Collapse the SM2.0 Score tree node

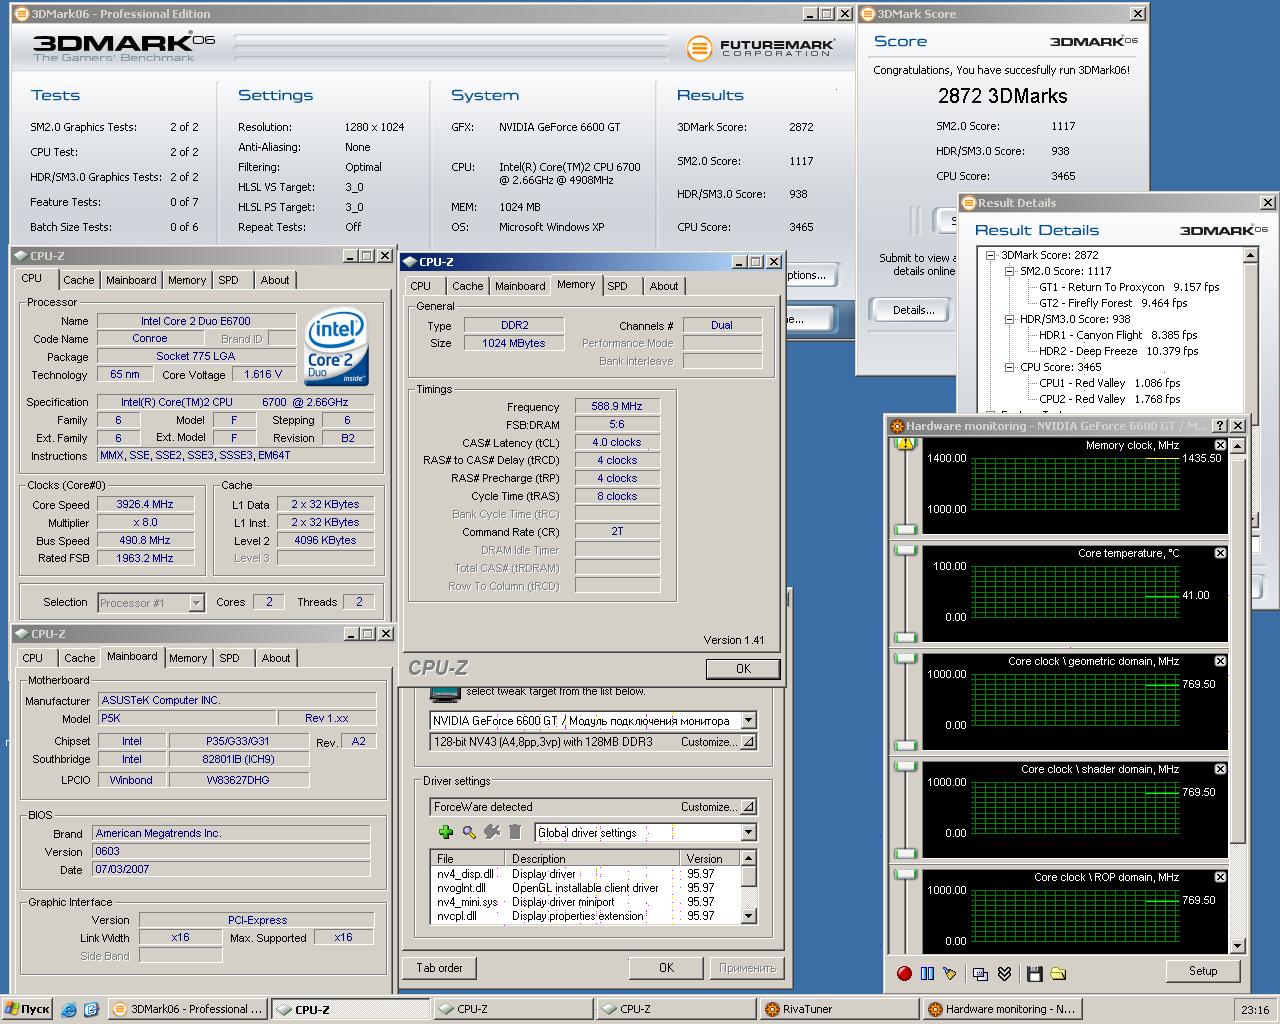click(x=1009, y=271)
